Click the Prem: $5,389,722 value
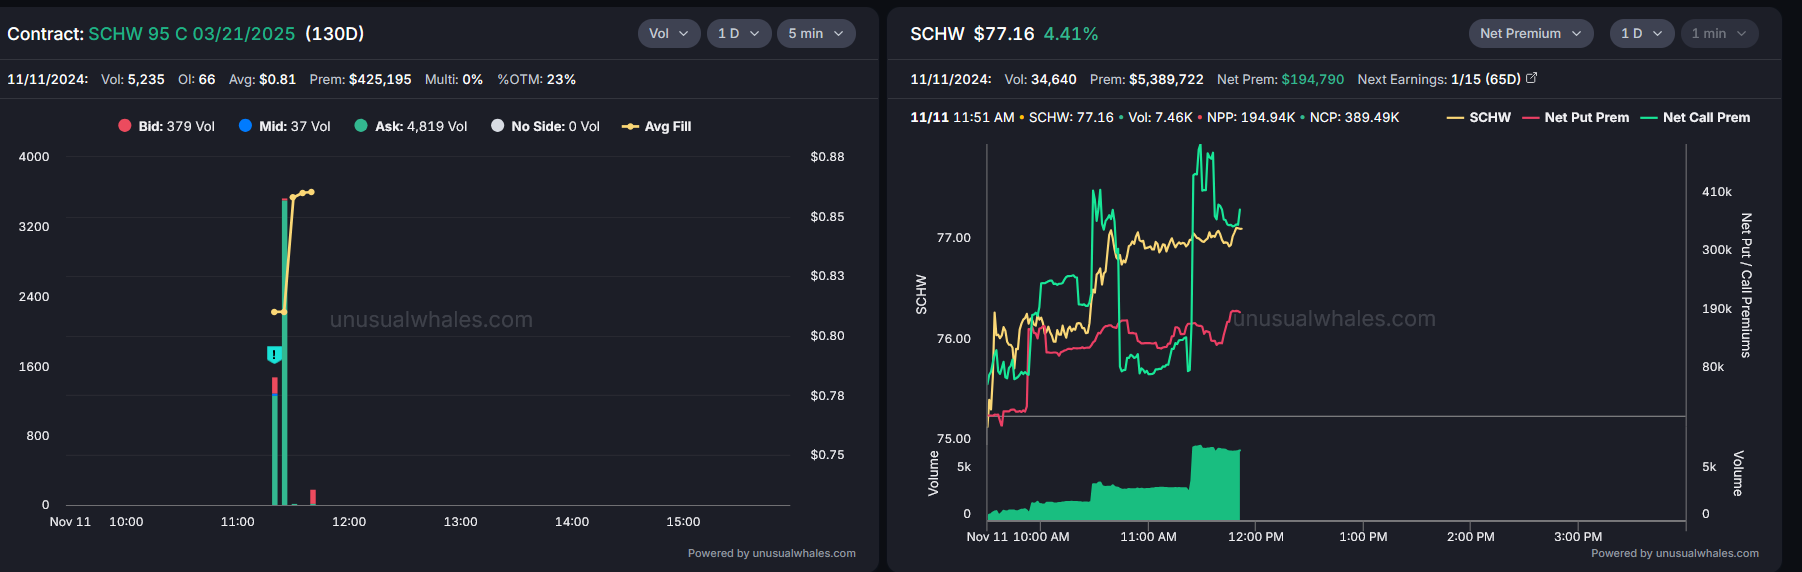 pyautogui.click(x=1147, y=79)
